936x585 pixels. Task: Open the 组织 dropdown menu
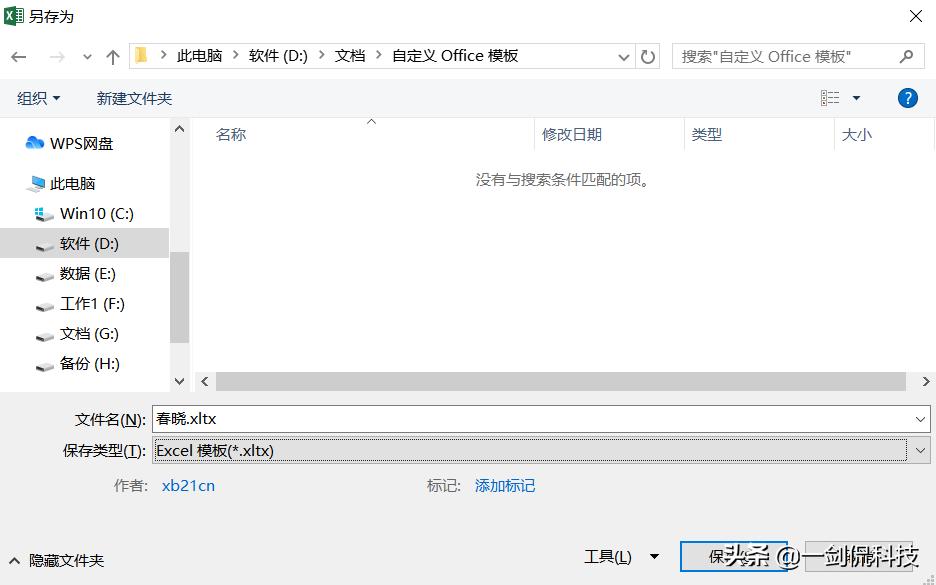(x=38, y=97)
